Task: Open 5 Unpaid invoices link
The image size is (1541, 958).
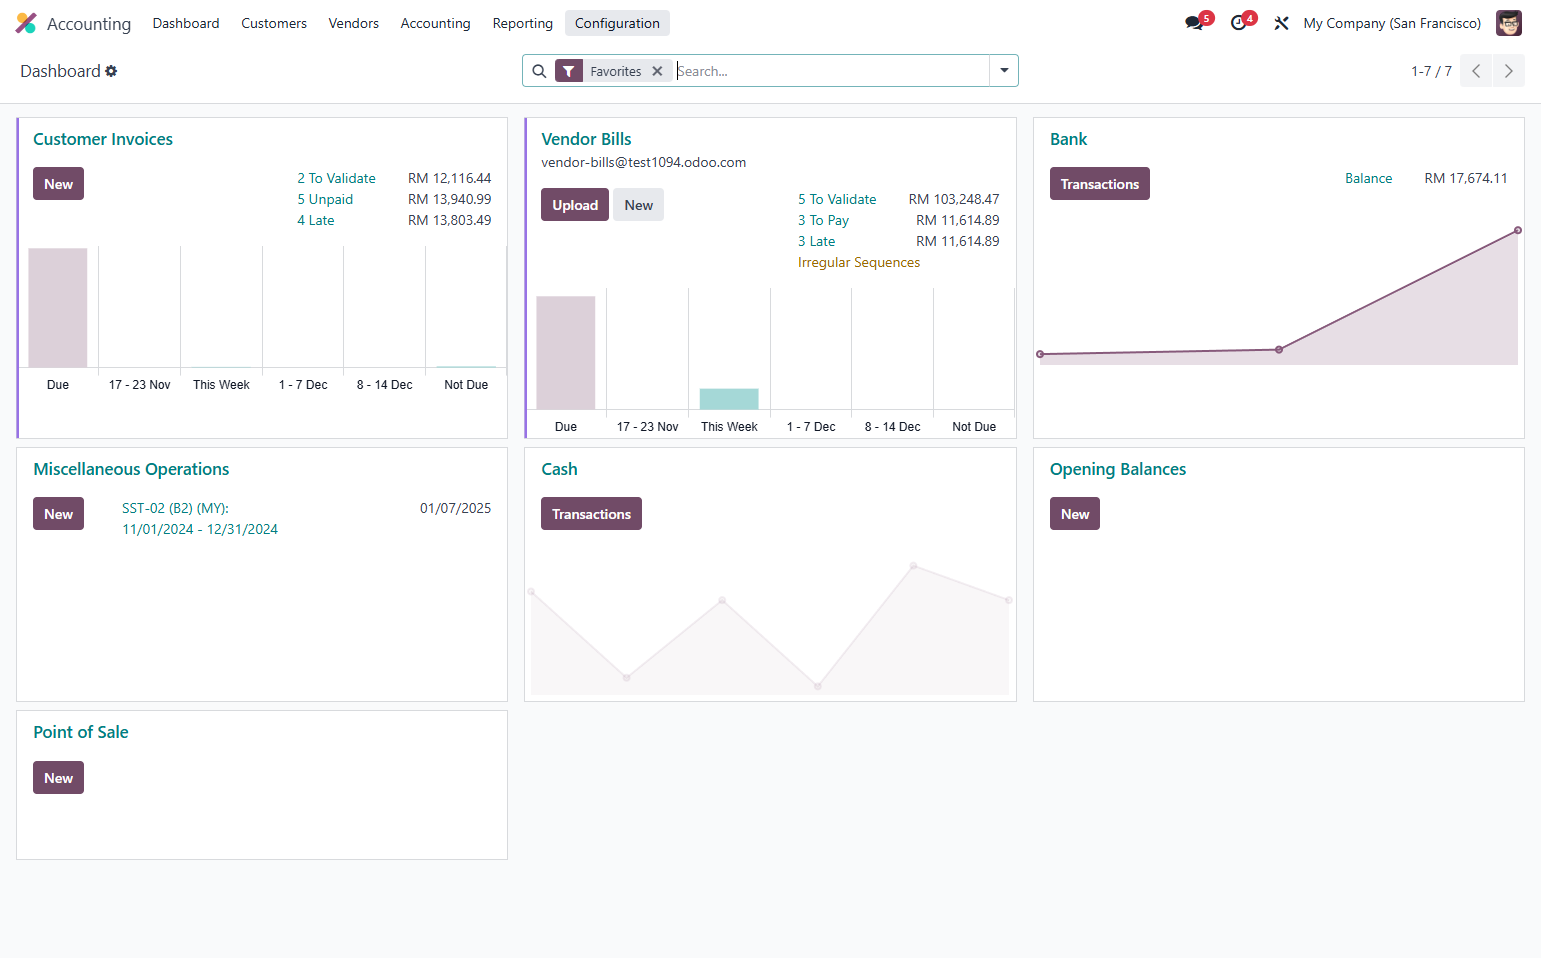Action: (x=325, y=199)
